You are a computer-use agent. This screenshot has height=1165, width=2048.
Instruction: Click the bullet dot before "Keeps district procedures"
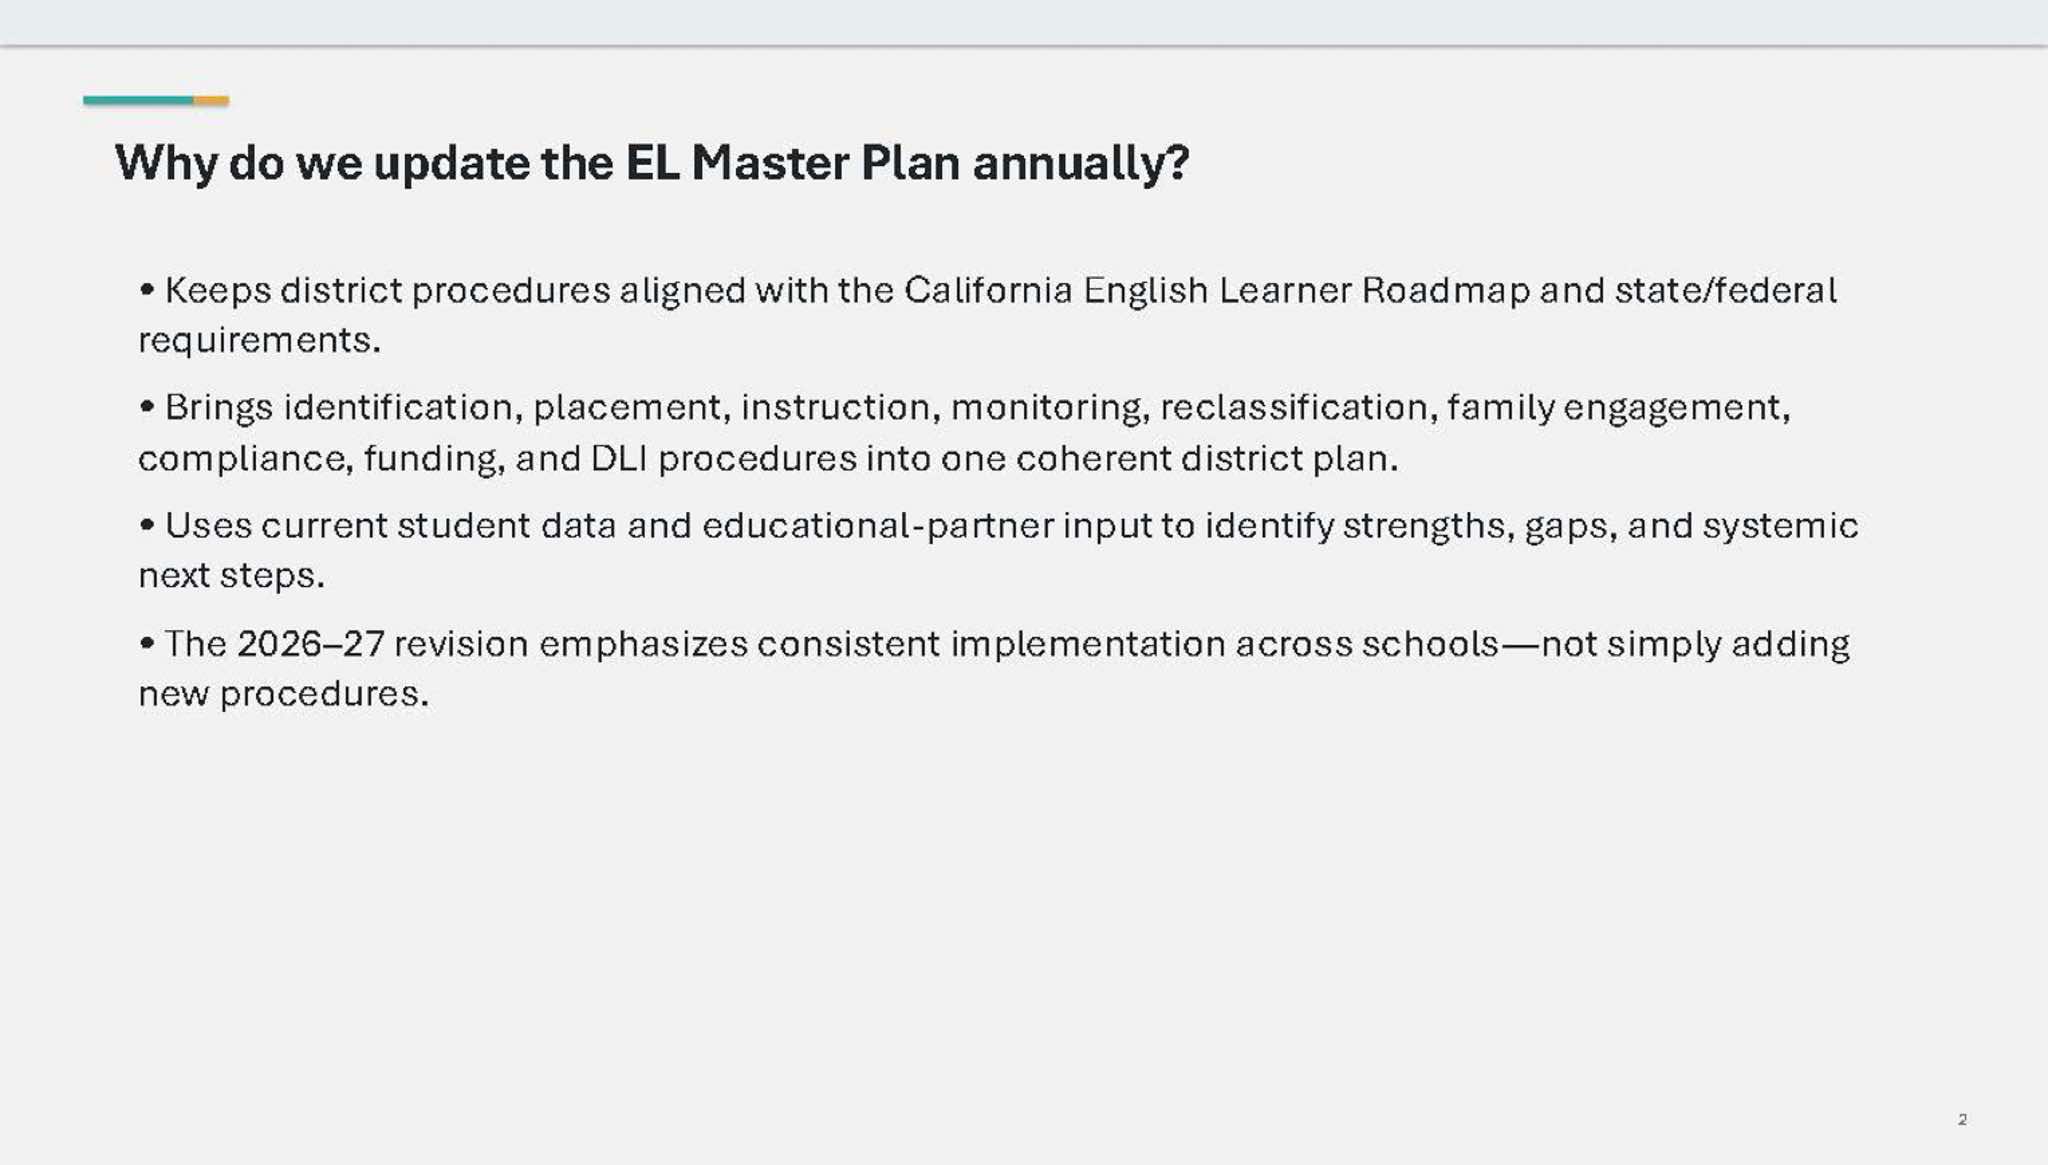[x=147, y=291]
